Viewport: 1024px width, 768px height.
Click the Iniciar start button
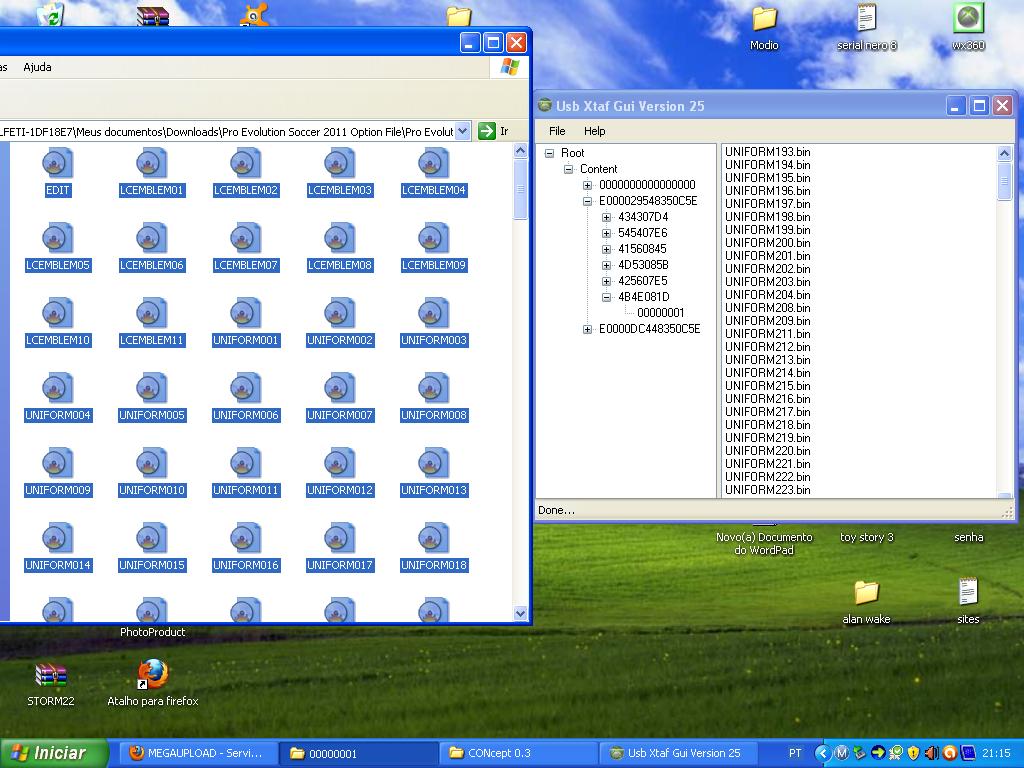click(54, 753)
